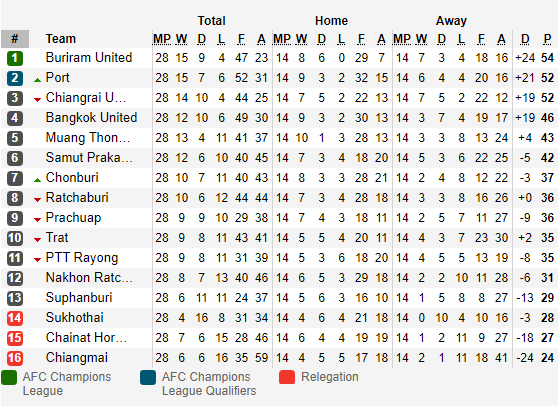Click the red rank 16 badge
The width and height of the screenshot is (559, 407).
point(15,358)
